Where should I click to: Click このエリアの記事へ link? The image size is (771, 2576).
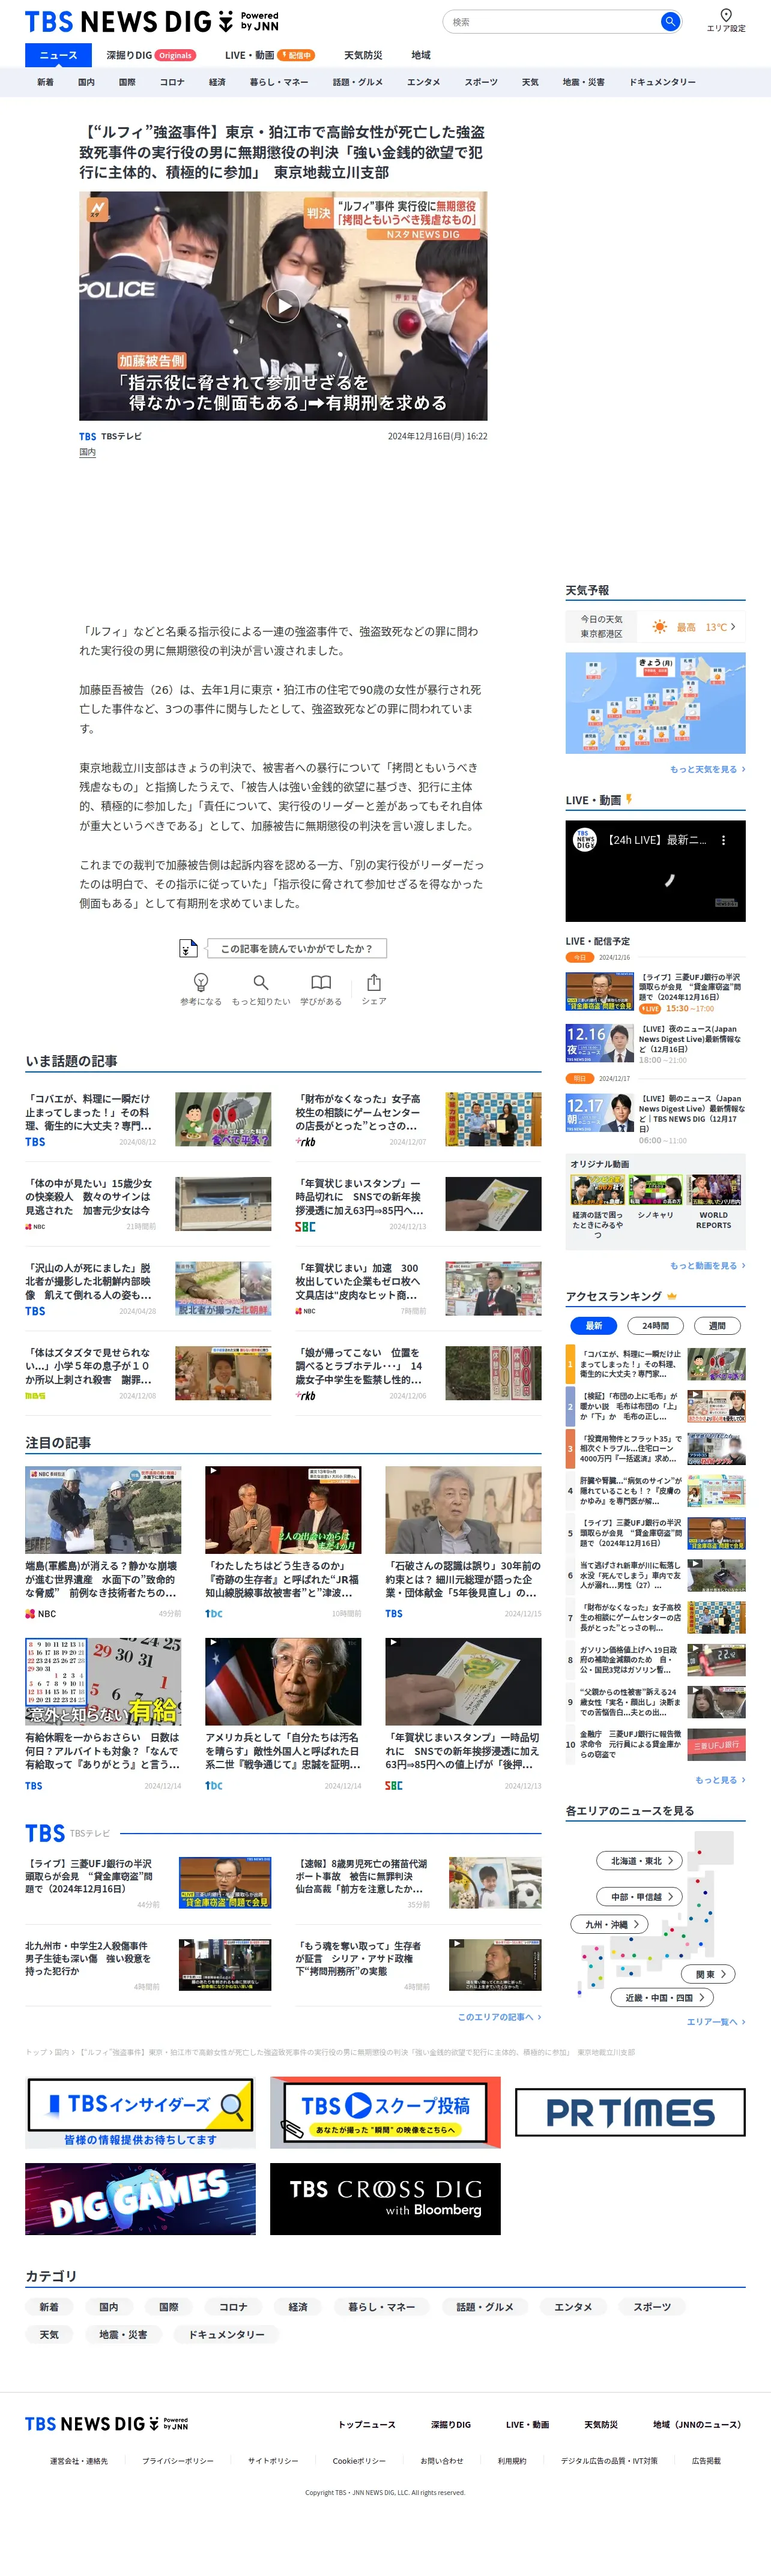pyautogui.click(x=499, y=2017)
